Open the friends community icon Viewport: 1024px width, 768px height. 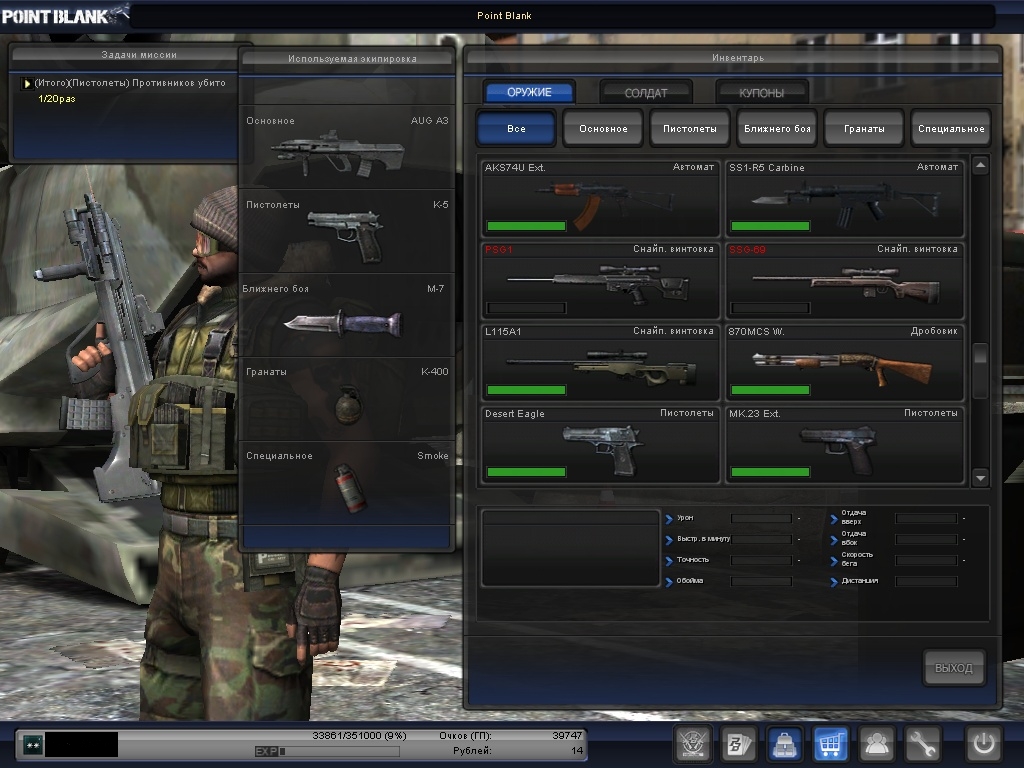tap(877, 744)
